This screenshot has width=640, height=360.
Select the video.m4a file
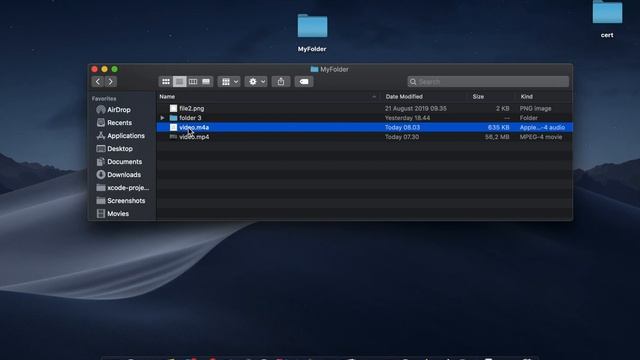pos(364,127)
